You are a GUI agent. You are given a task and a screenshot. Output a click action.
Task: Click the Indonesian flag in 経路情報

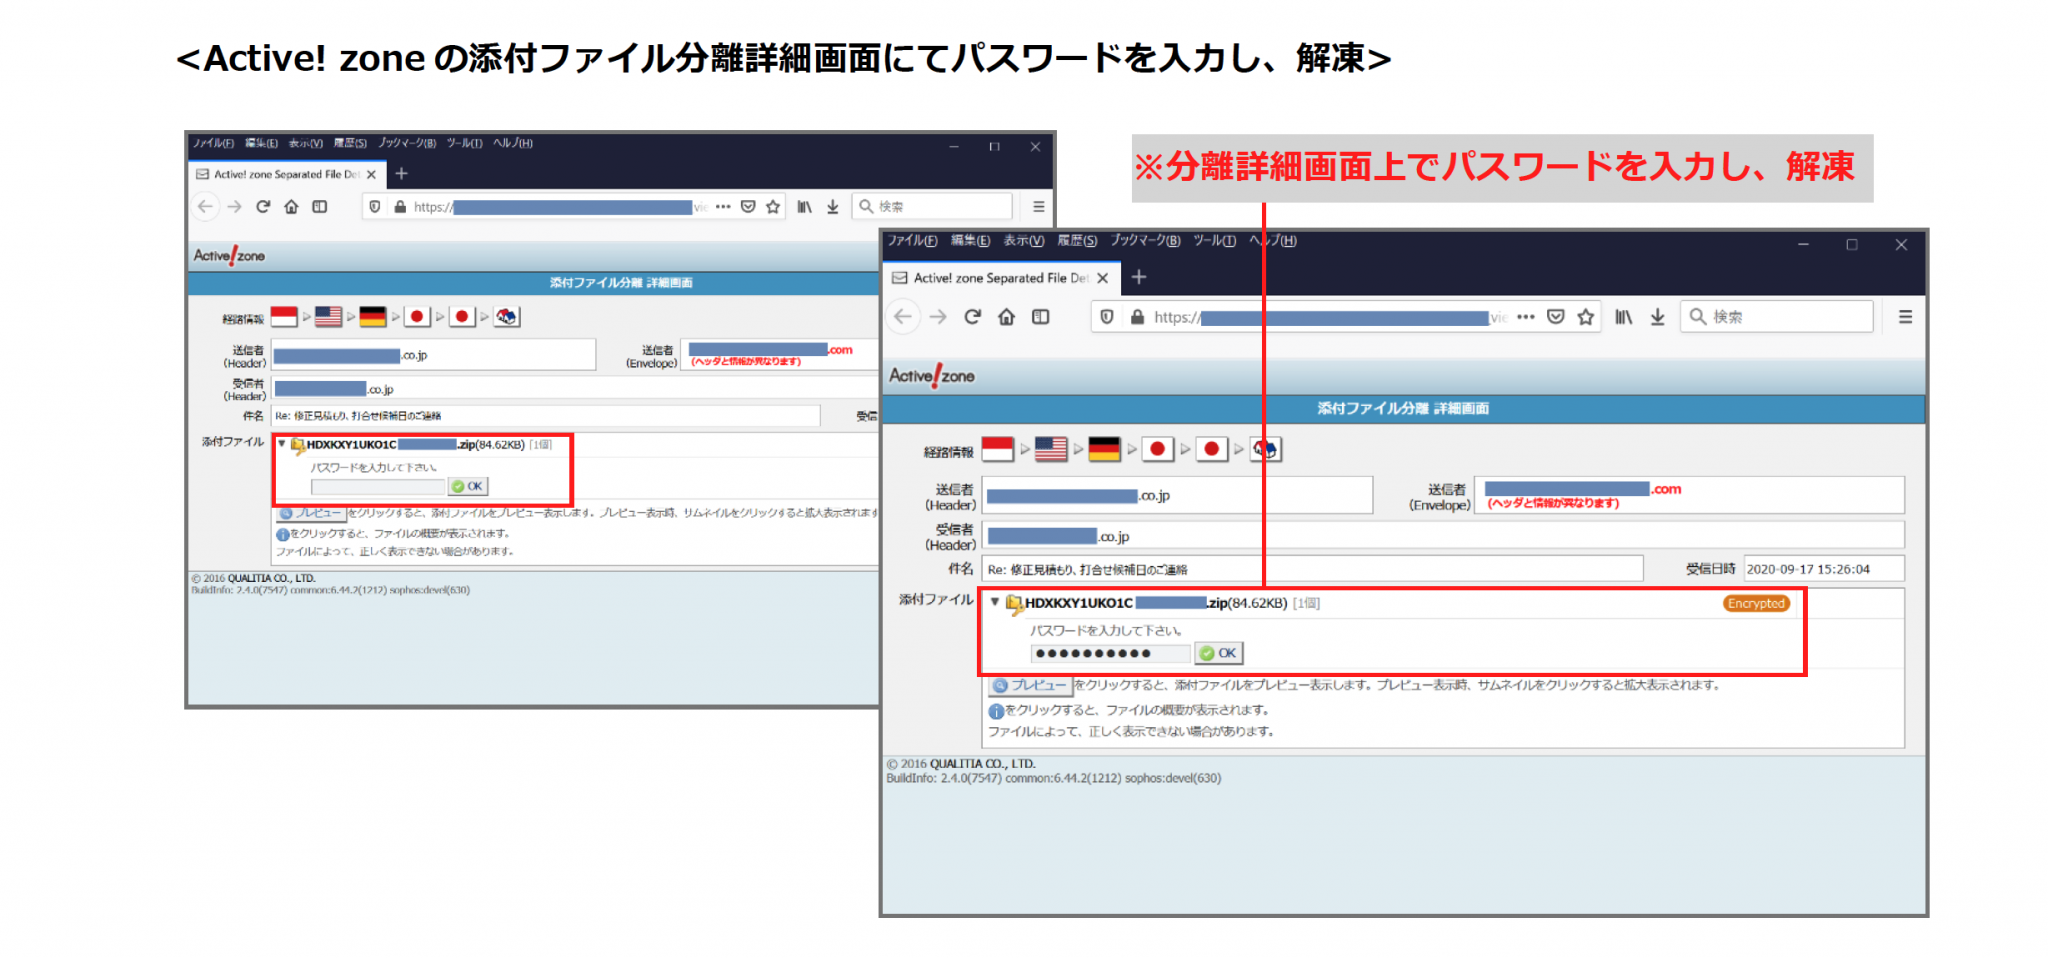click(998, 449)
